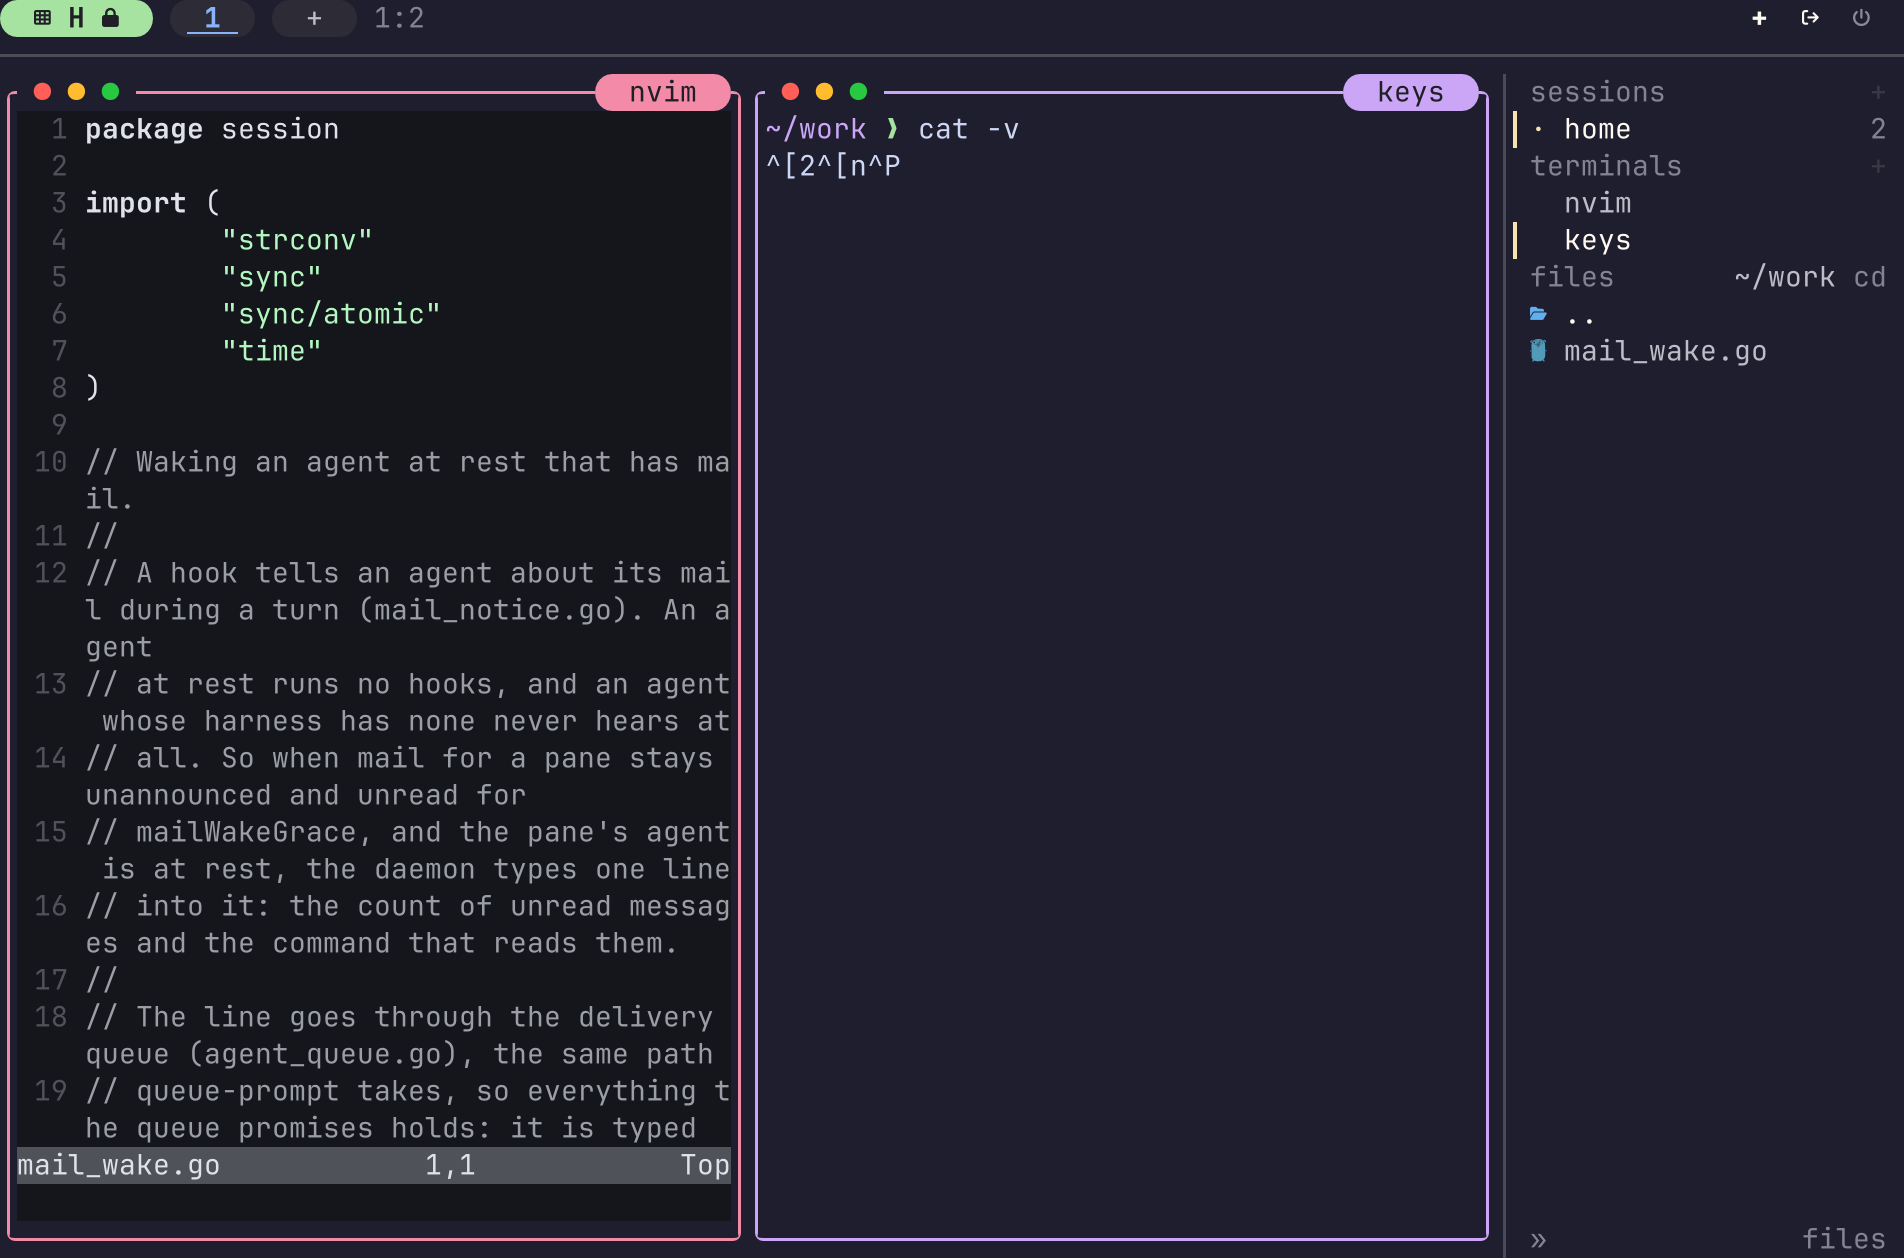Screen dimensions: 1904x1258
Task: Add a new session with sessions plus
Action: point(1878,92)
